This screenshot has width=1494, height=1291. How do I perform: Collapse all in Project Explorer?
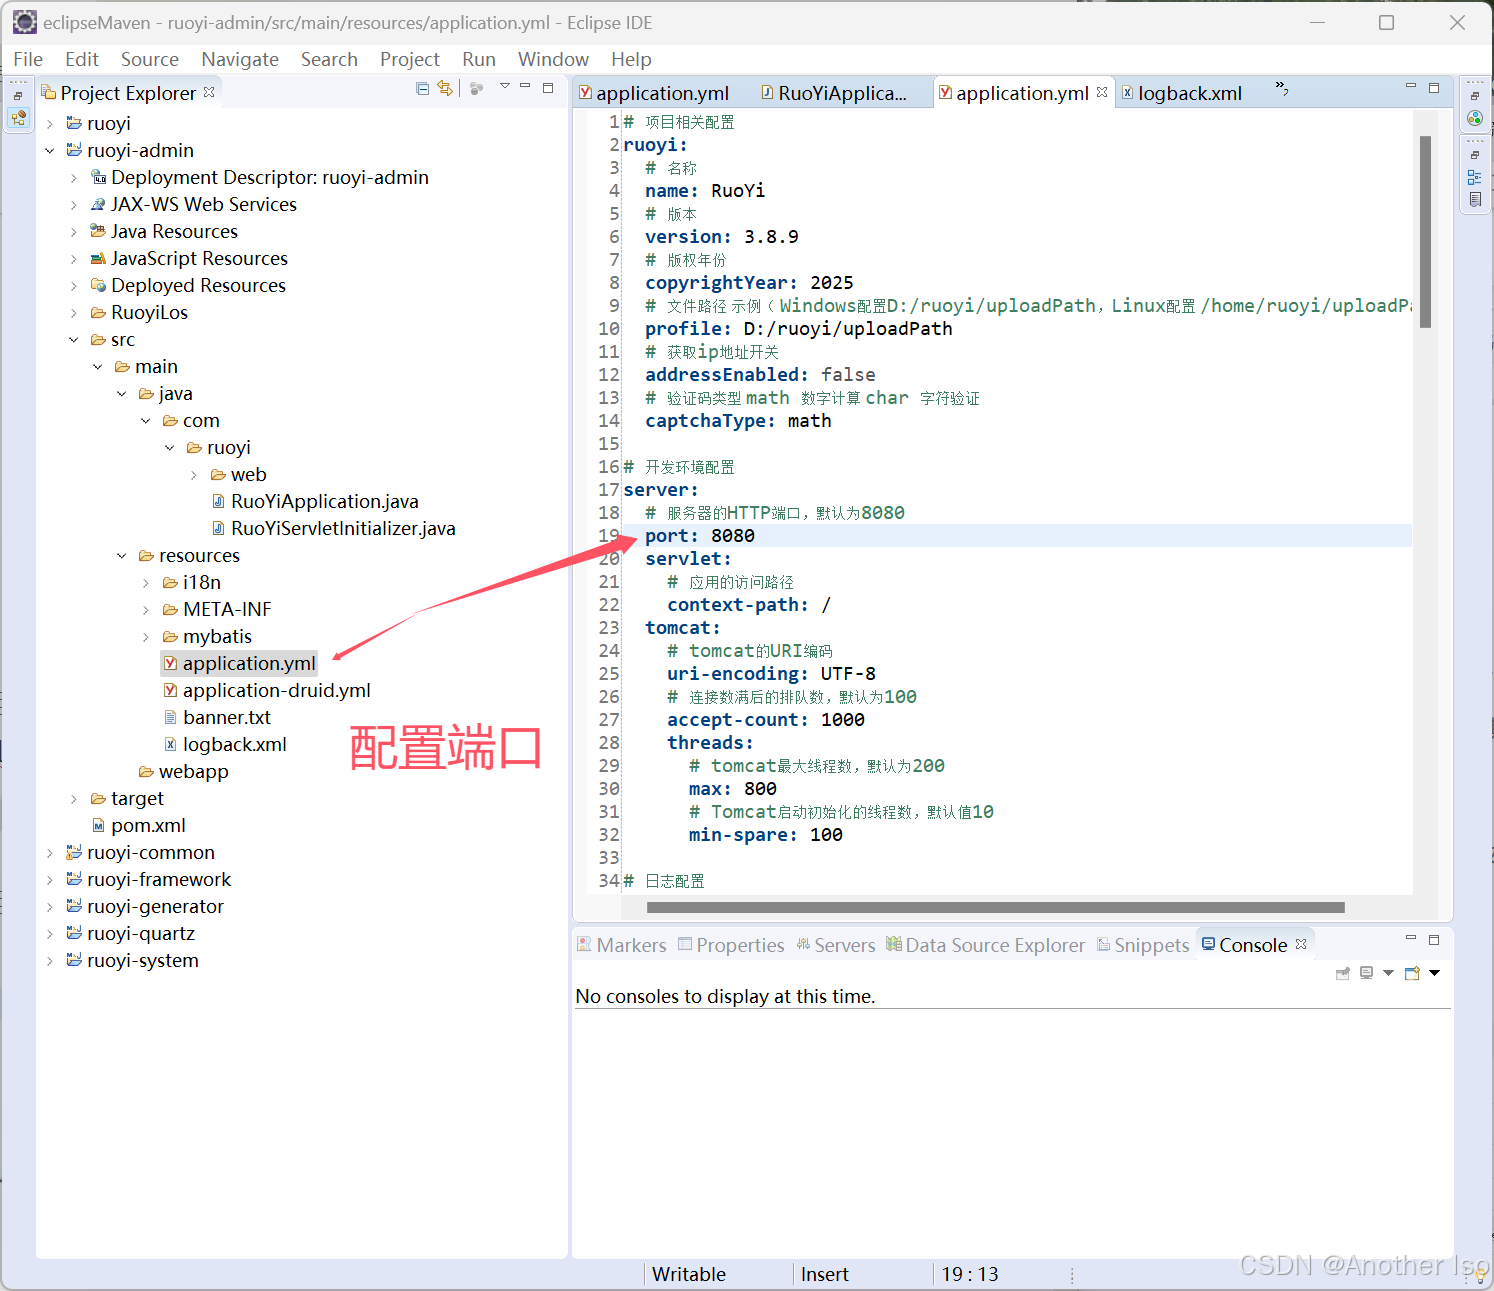[423, 88]
